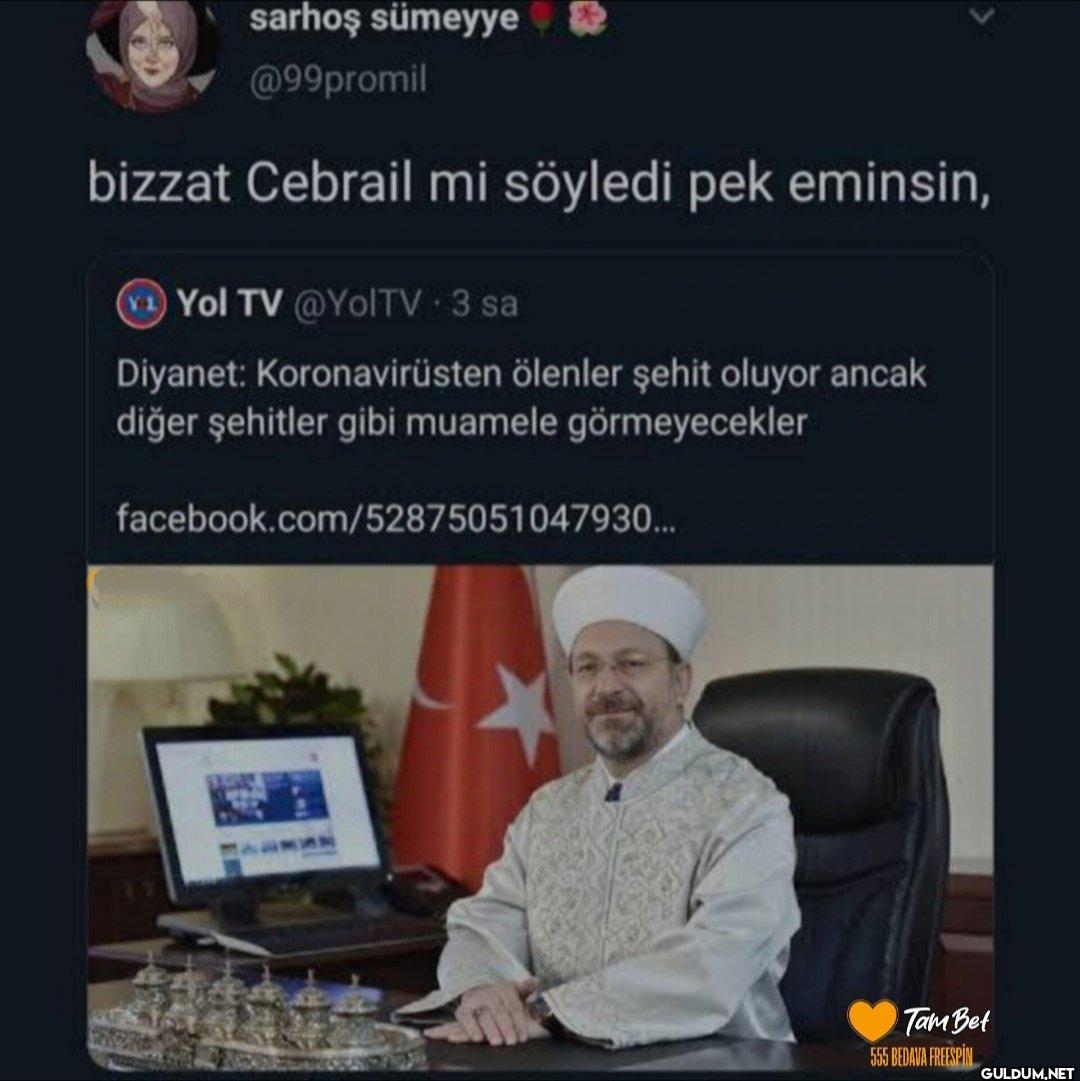The height and width of the screenshot is (1081, 1080).
Task: Open the Yol TV account name
Action: point(230,303)
